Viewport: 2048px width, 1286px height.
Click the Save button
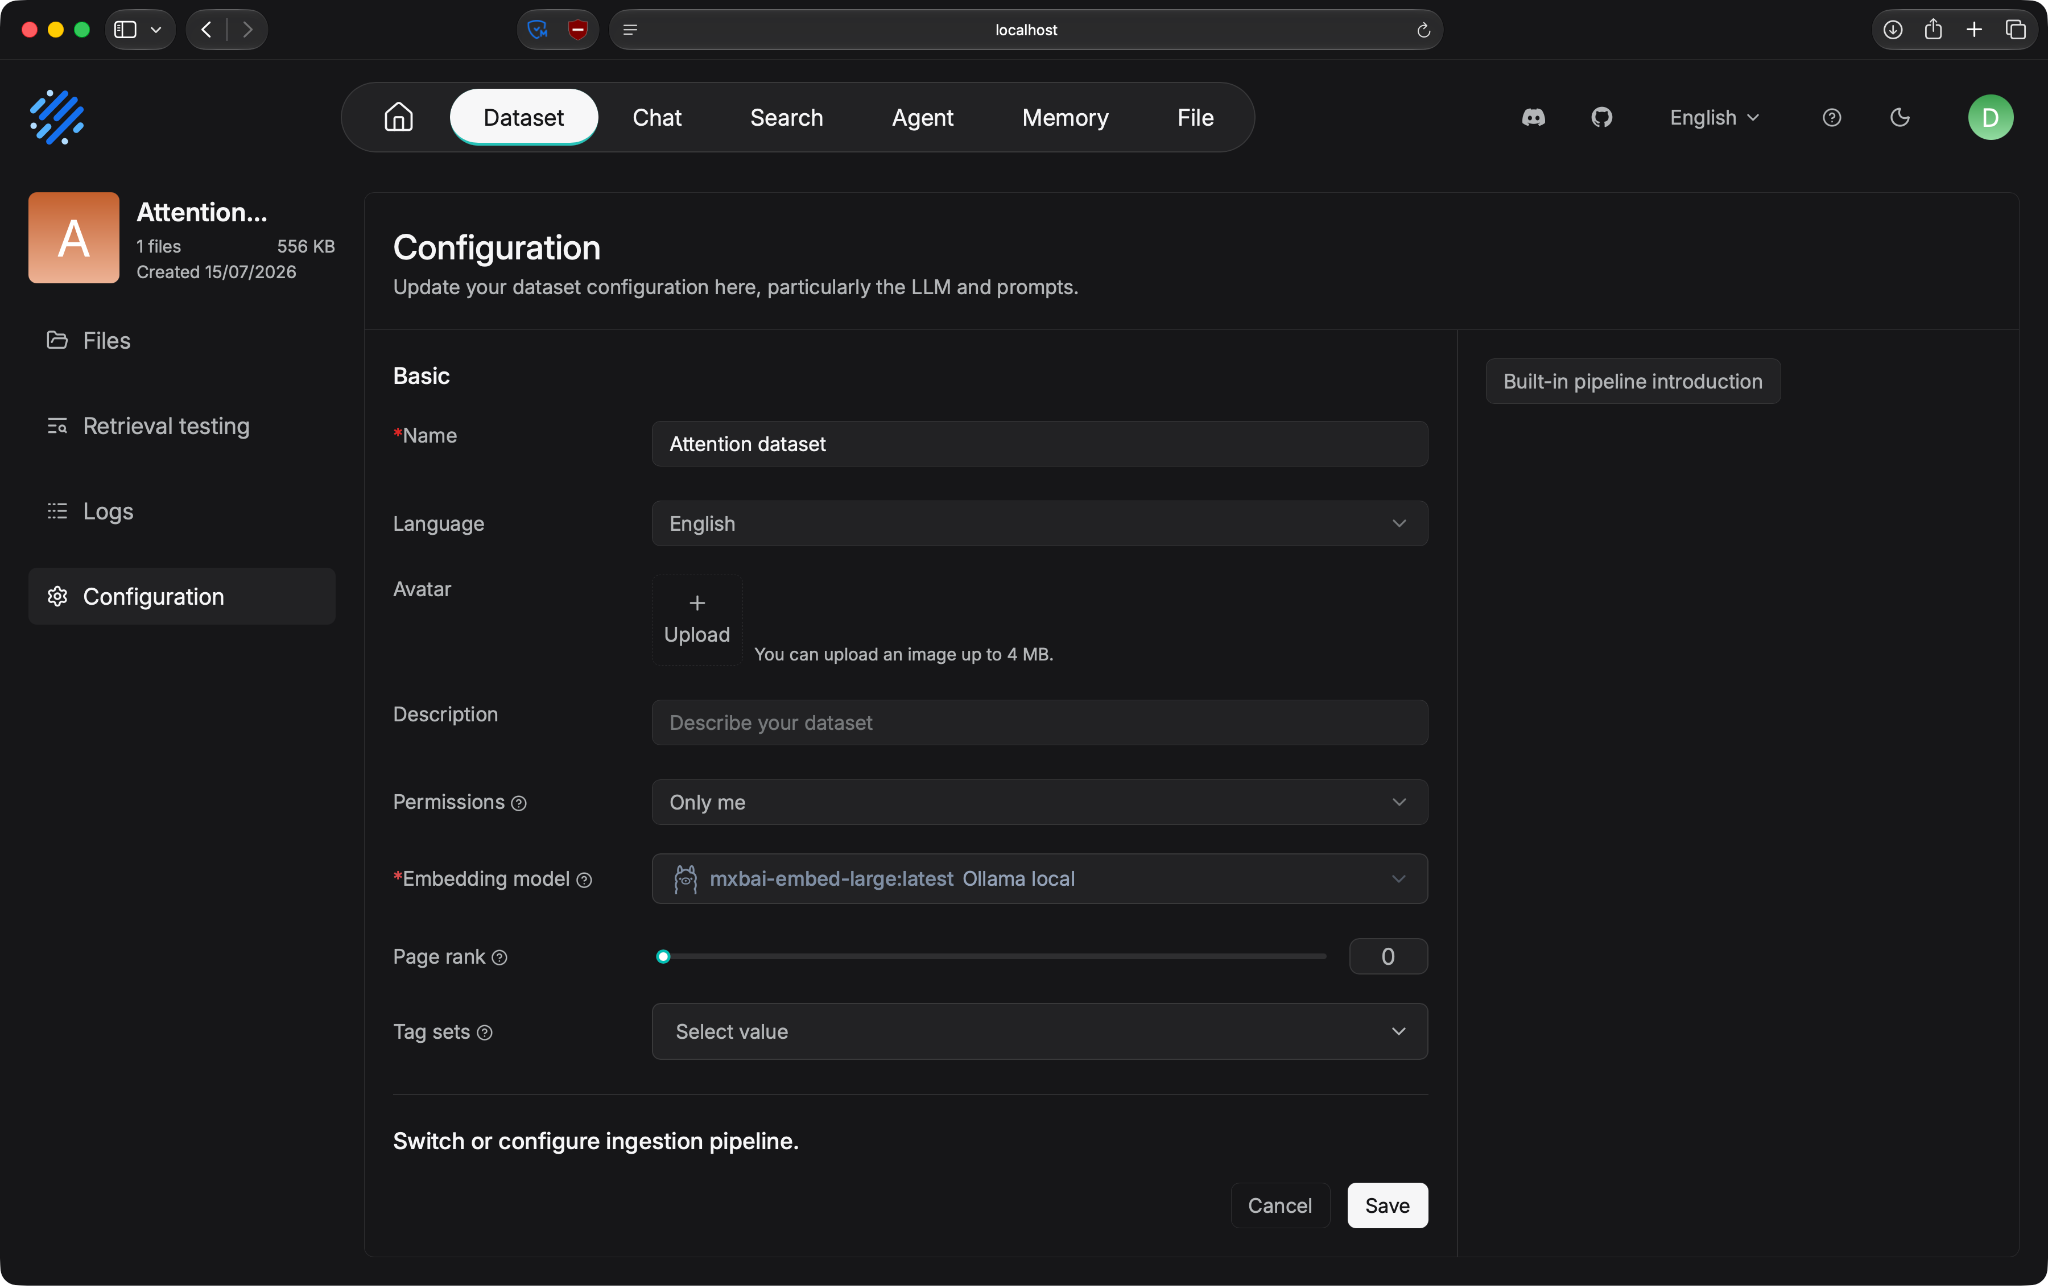click(1387, 1206)
